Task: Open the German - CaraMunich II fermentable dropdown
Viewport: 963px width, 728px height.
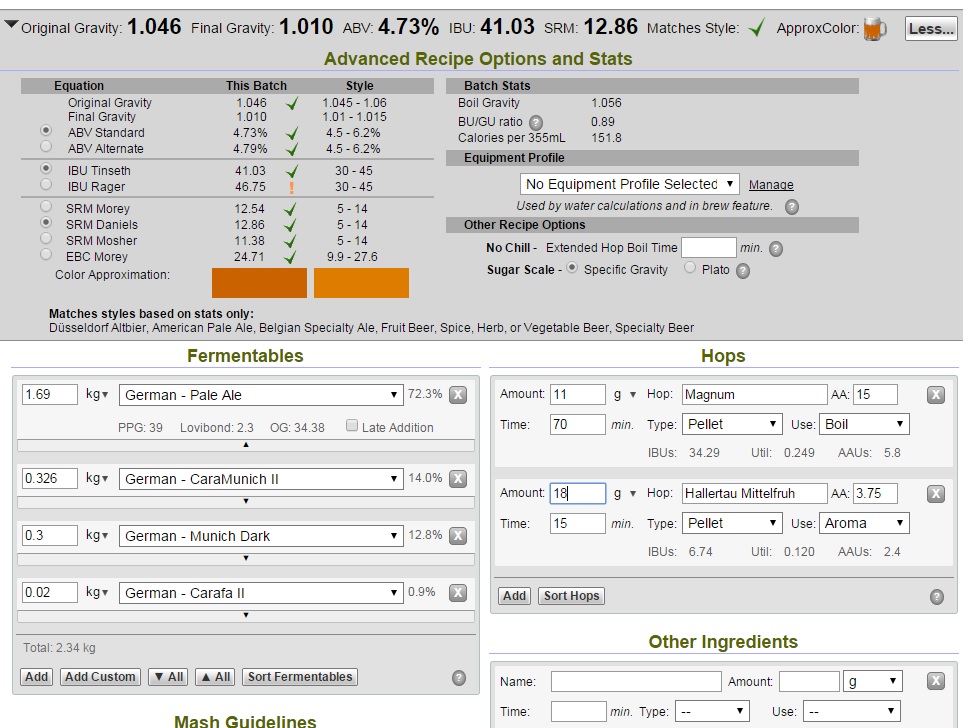Action: (261, 479)
